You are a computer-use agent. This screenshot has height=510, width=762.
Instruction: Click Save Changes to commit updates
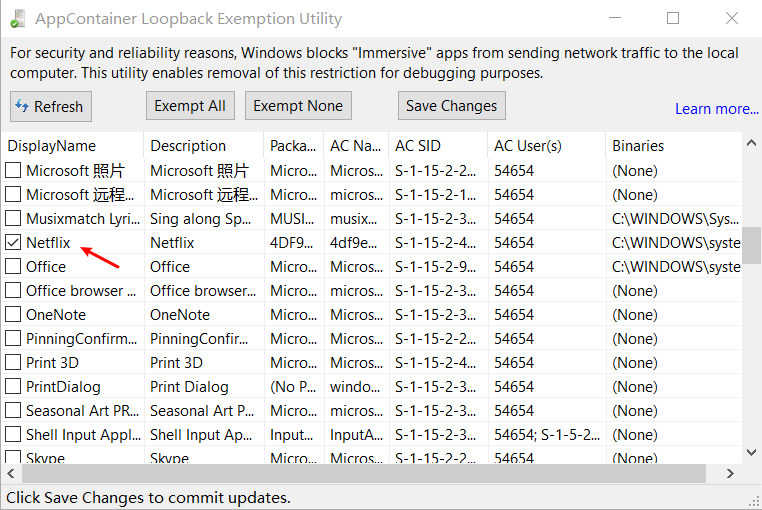click(x=451, y=106)
